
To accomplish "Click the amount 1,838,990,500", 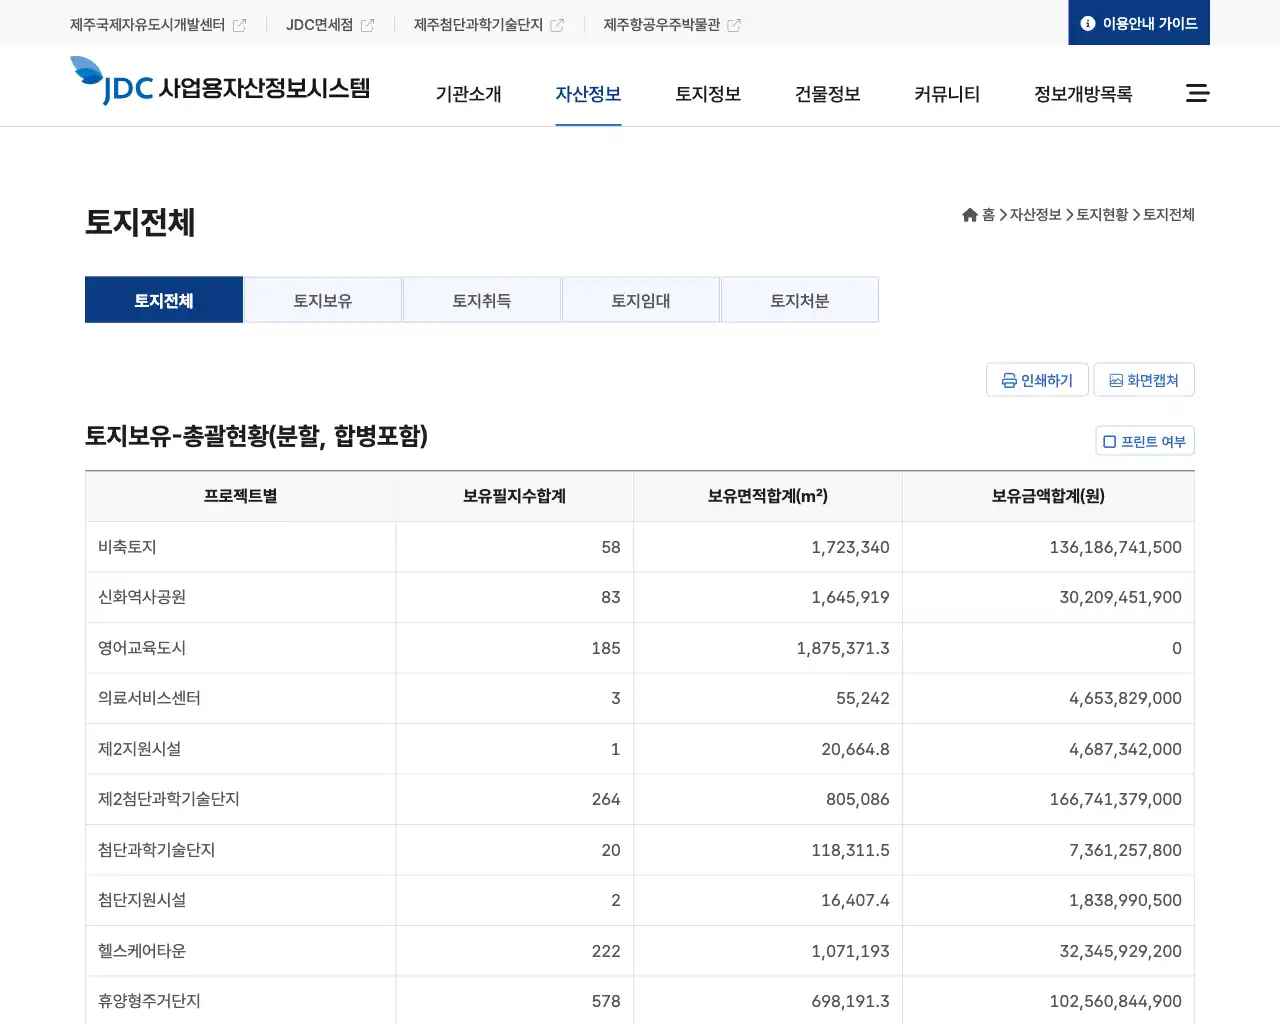I will (x=1125, y=900).
